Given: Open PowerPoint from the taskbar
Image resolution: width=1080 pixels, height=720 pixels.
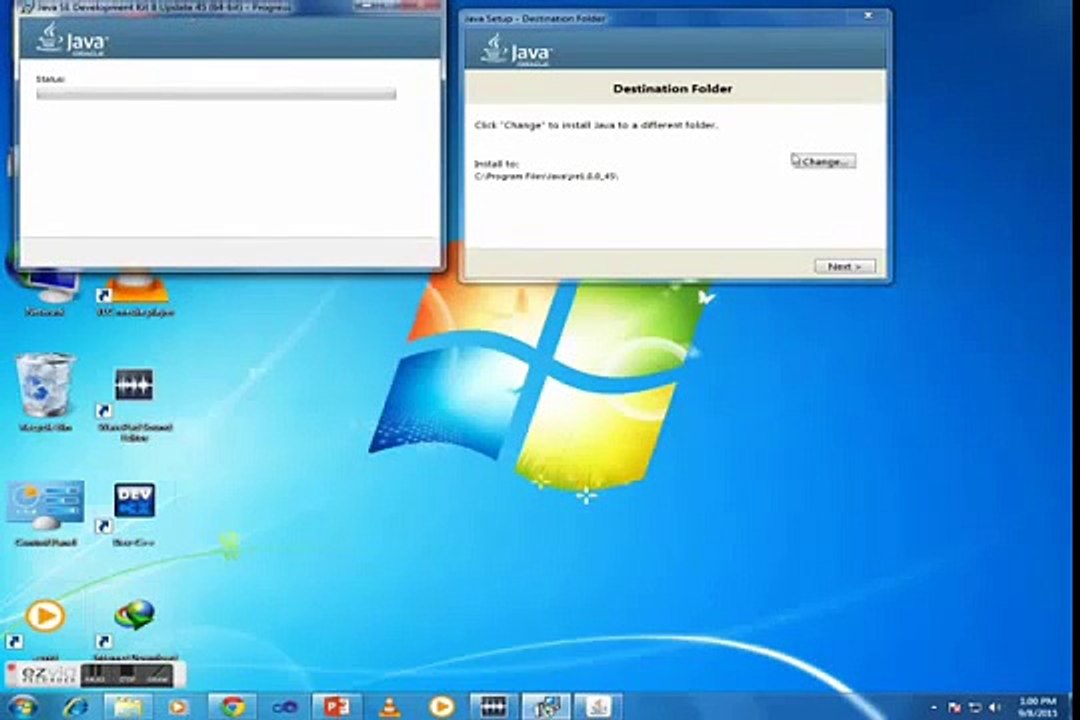Looking at the screenshot, I should click(x=337, y=707).
